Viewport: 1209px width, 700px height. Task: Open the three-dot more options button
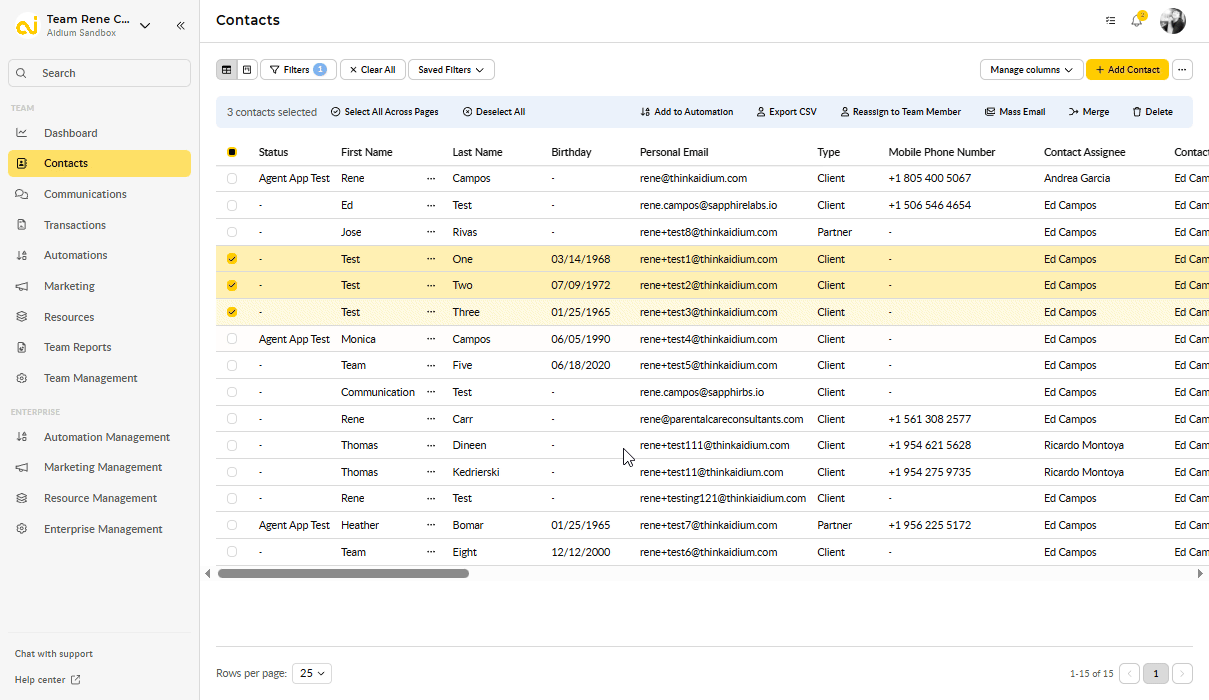(x=1182, y=70)
